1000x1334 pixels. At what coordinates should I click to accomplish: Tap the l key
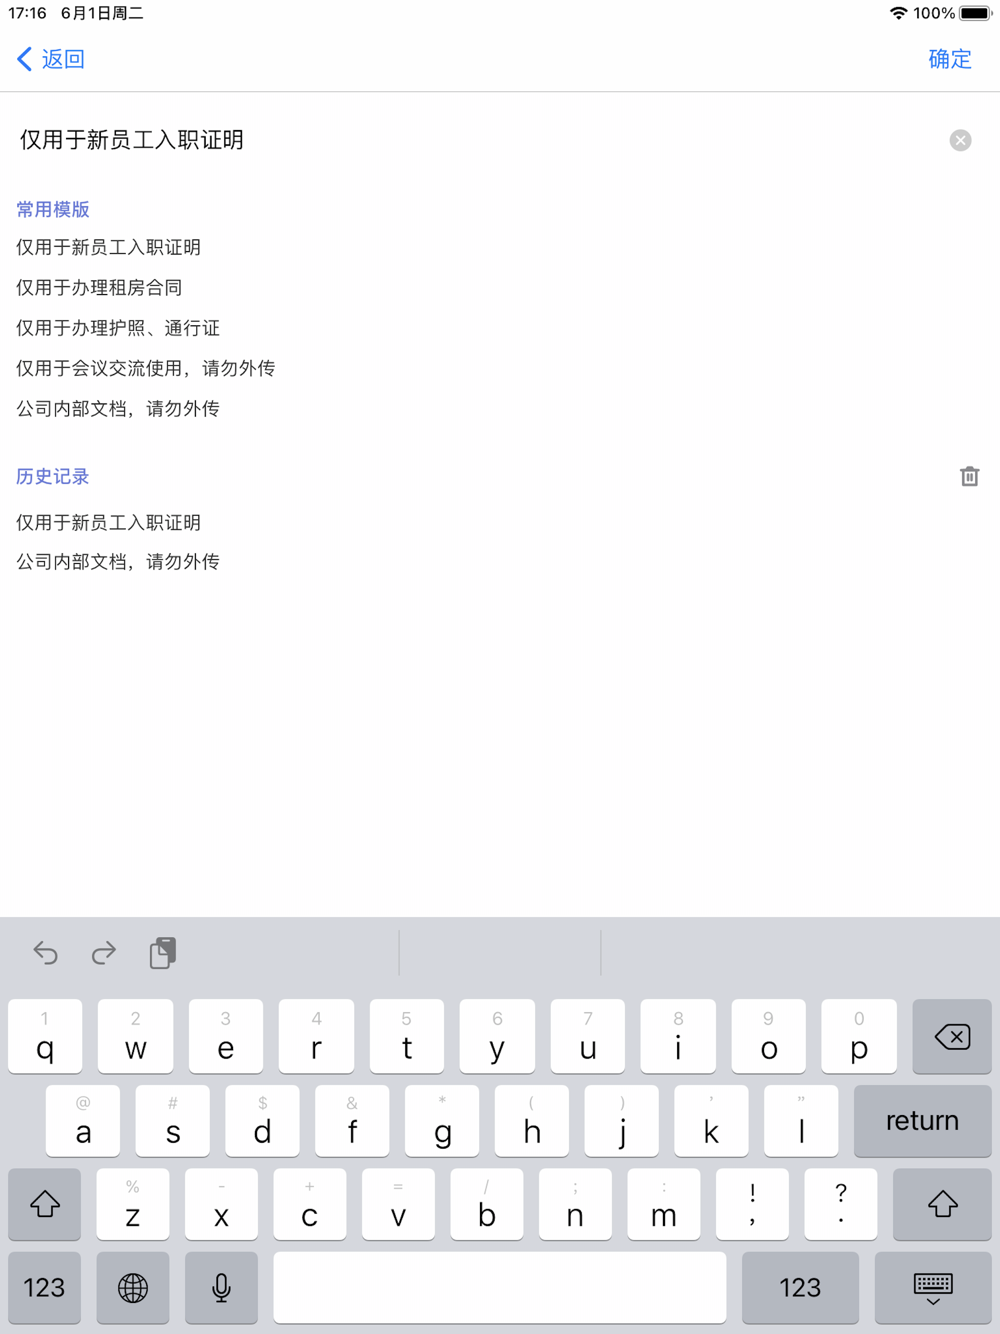pyautogui.click(x=801, y=1120)
